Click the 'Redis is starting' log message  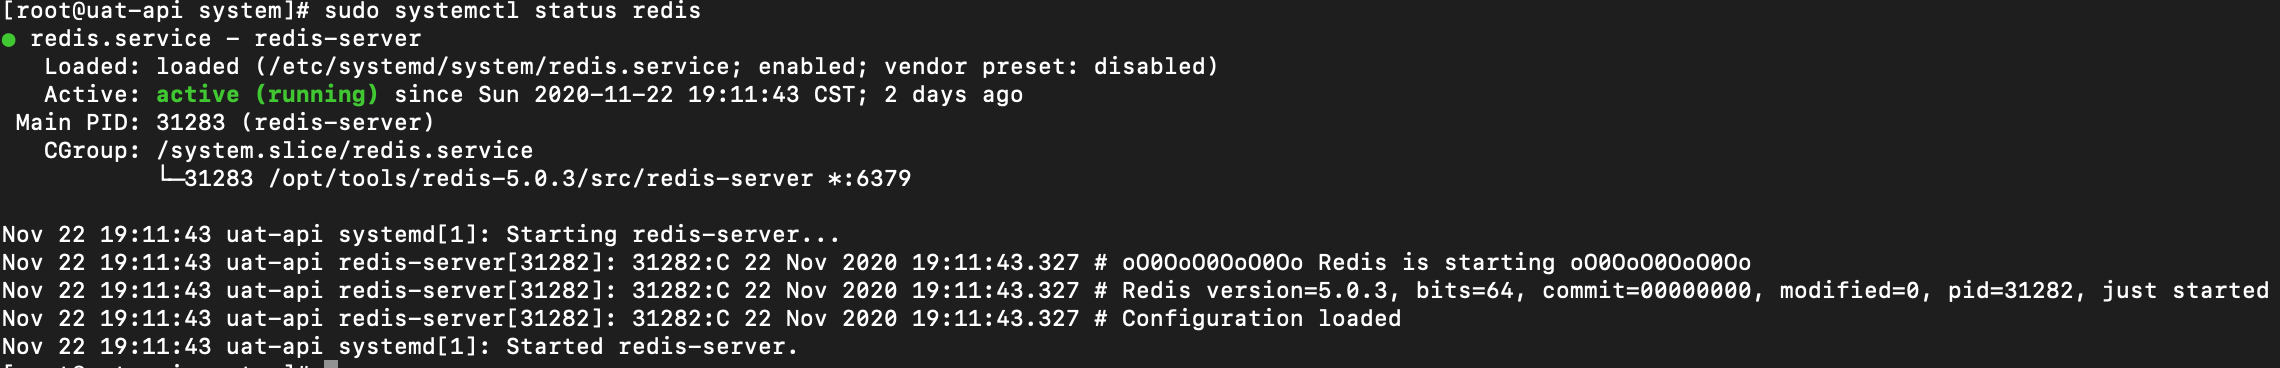(x=1436, y=262)
